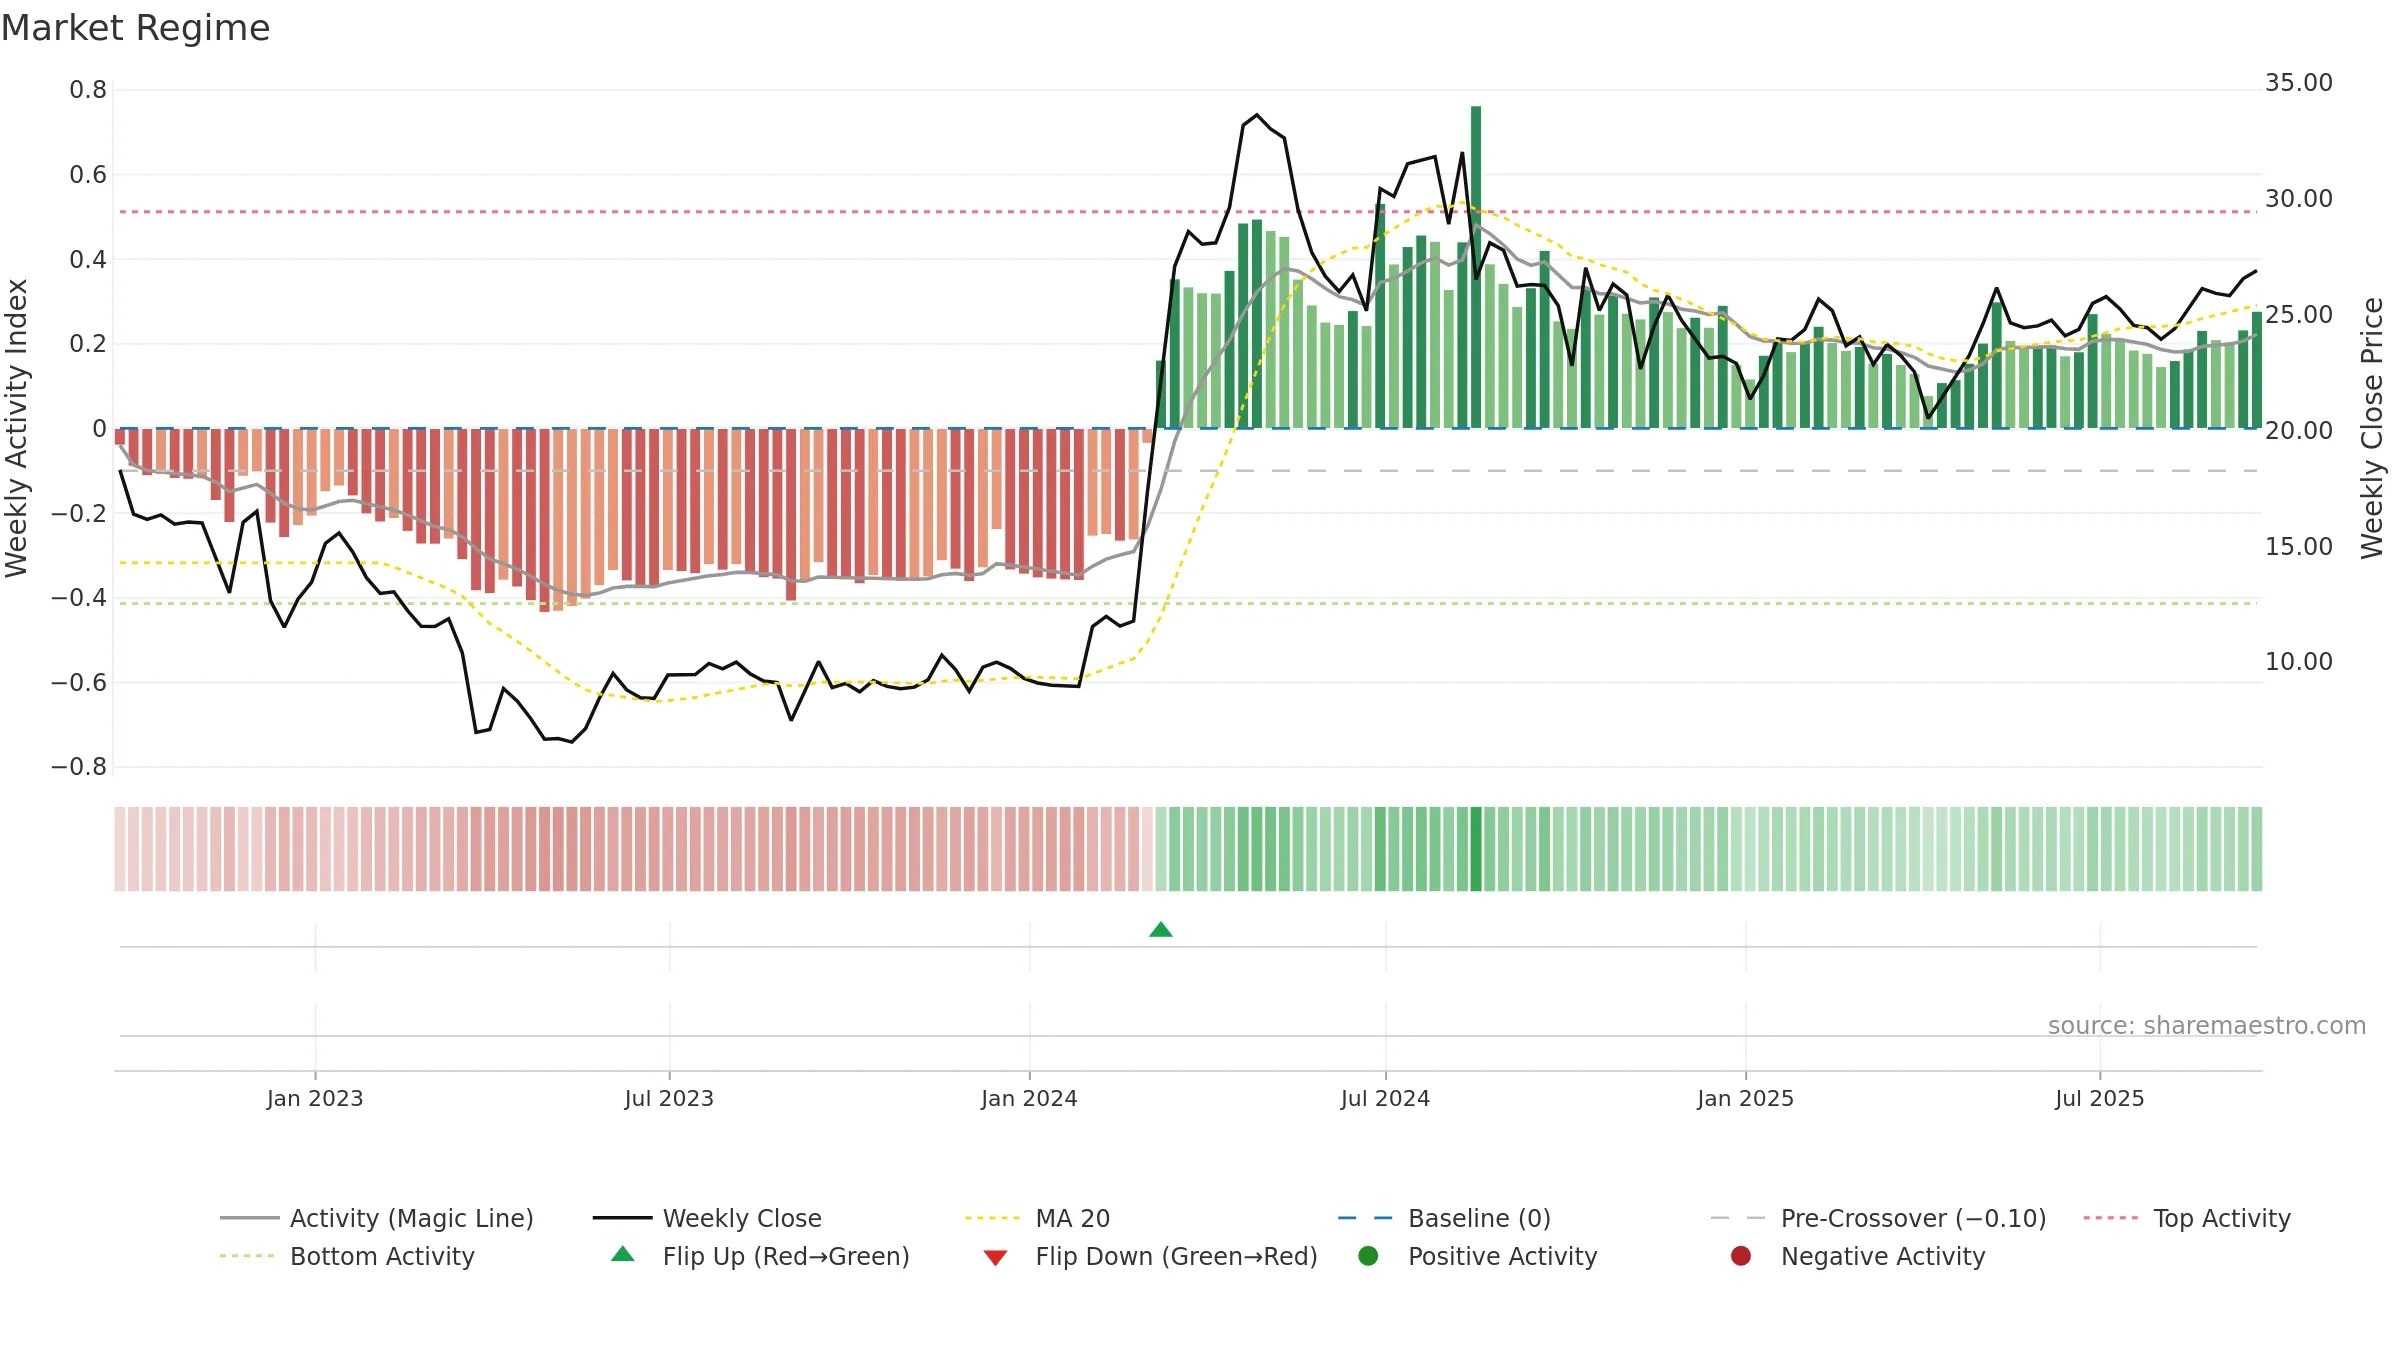Toggle the Pre-Crossover (−0.10) legend entry
2400x1350 pixels.
(1879, 1218)
